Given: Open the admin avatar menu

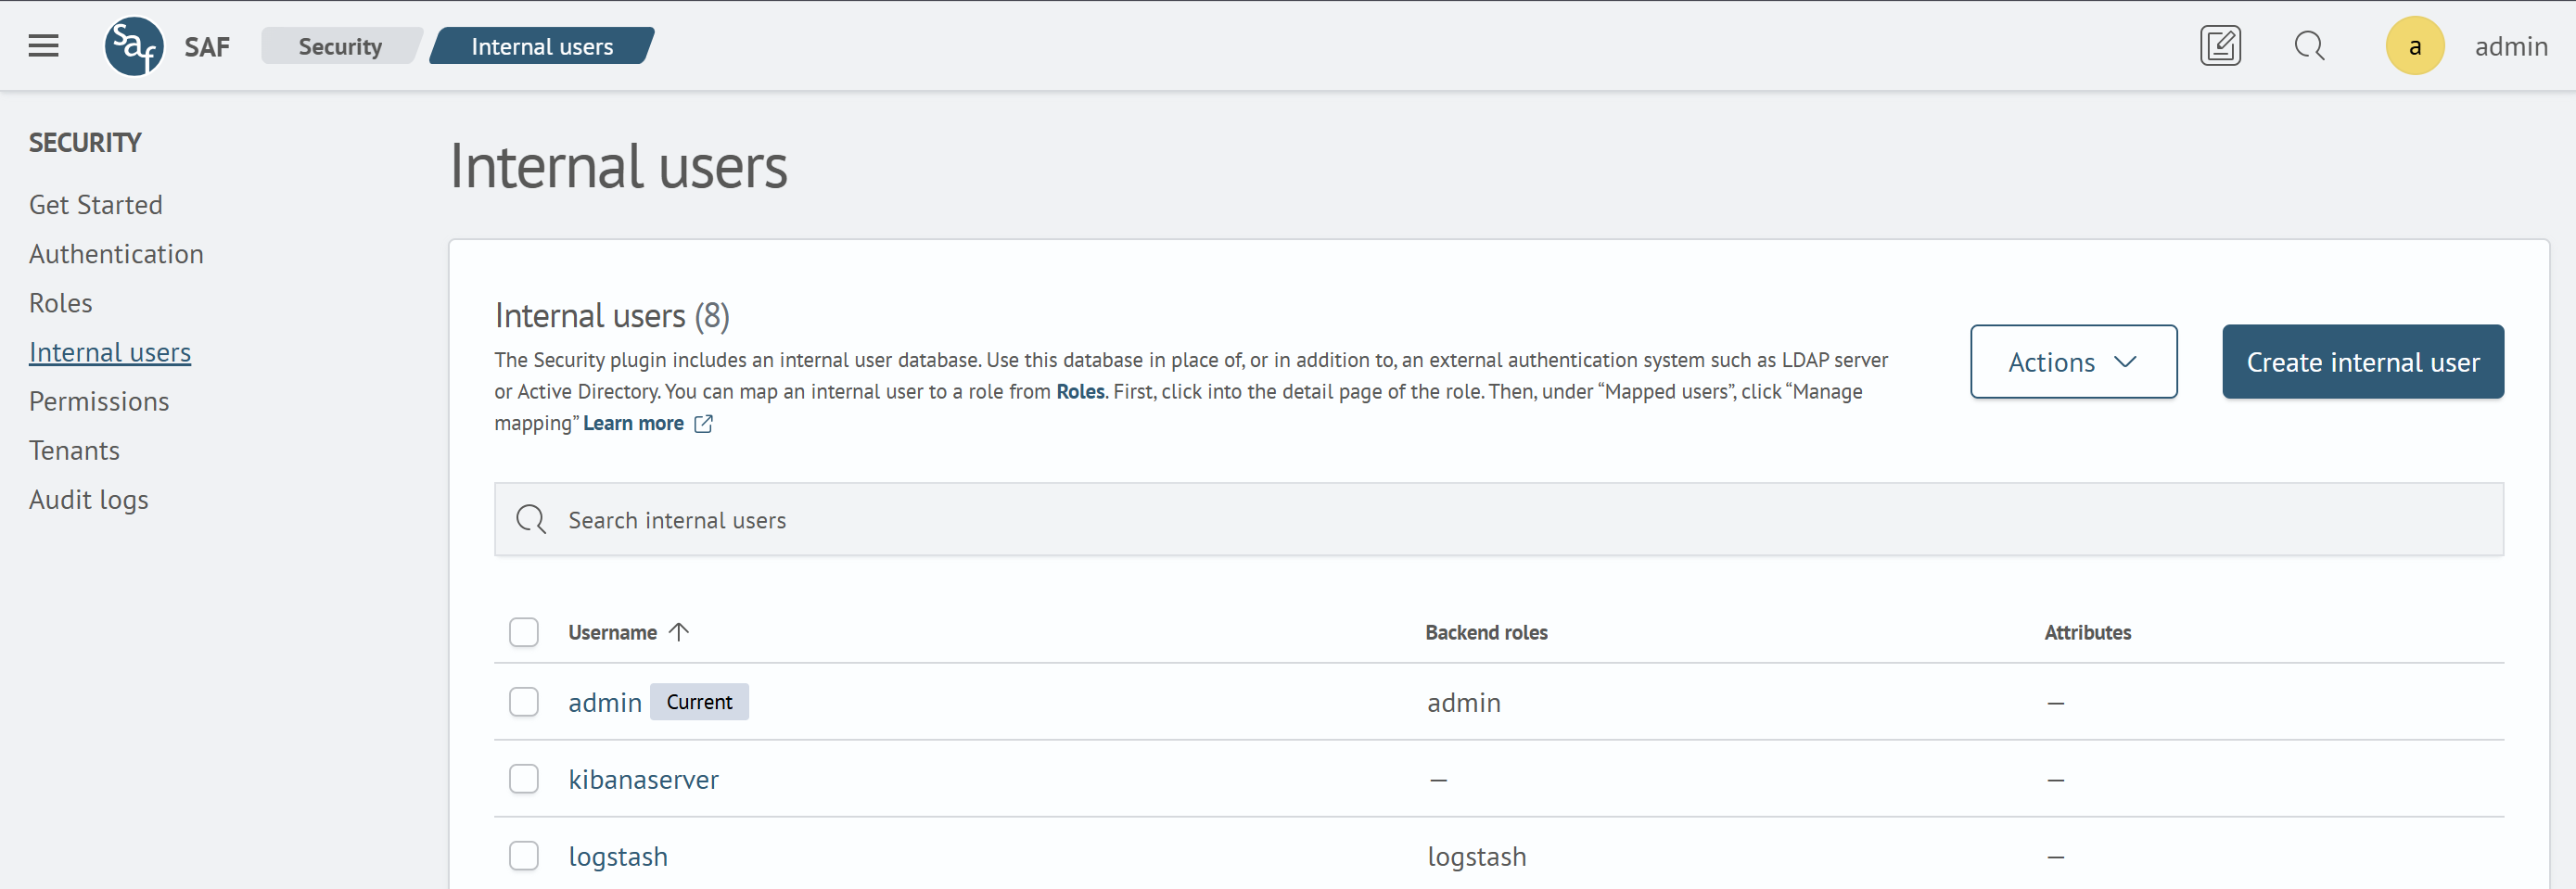Looking at the screenshot, I should pyautogui.click(x=2415, y=45).
